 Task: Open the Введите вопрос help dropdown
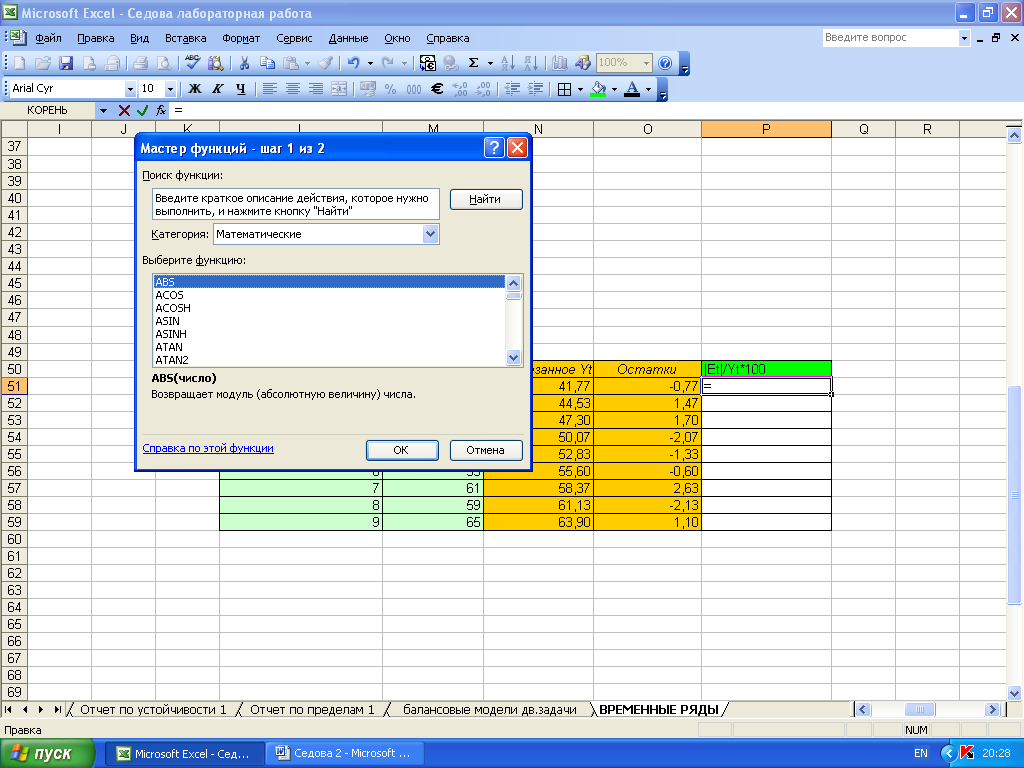coord(964,38)
